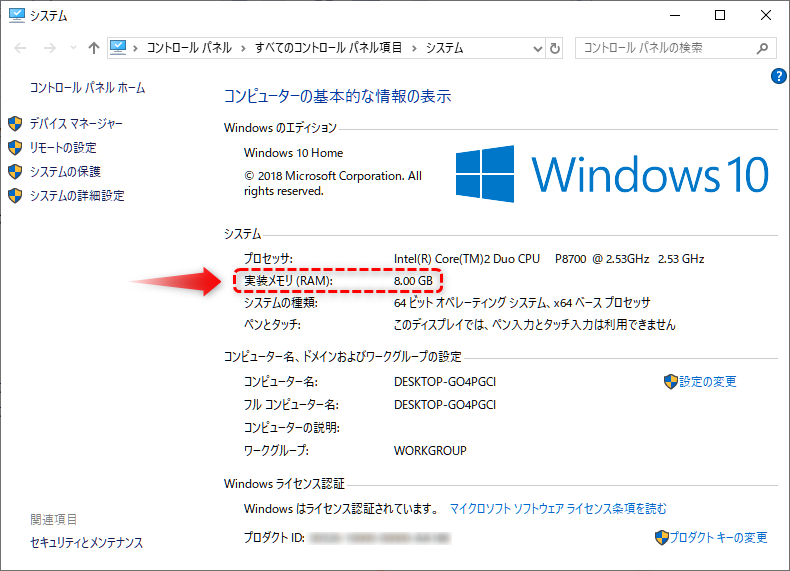The image size is (790, 571).
Task: Select システム breadcrumb in address bar
Action: [444, 48]
